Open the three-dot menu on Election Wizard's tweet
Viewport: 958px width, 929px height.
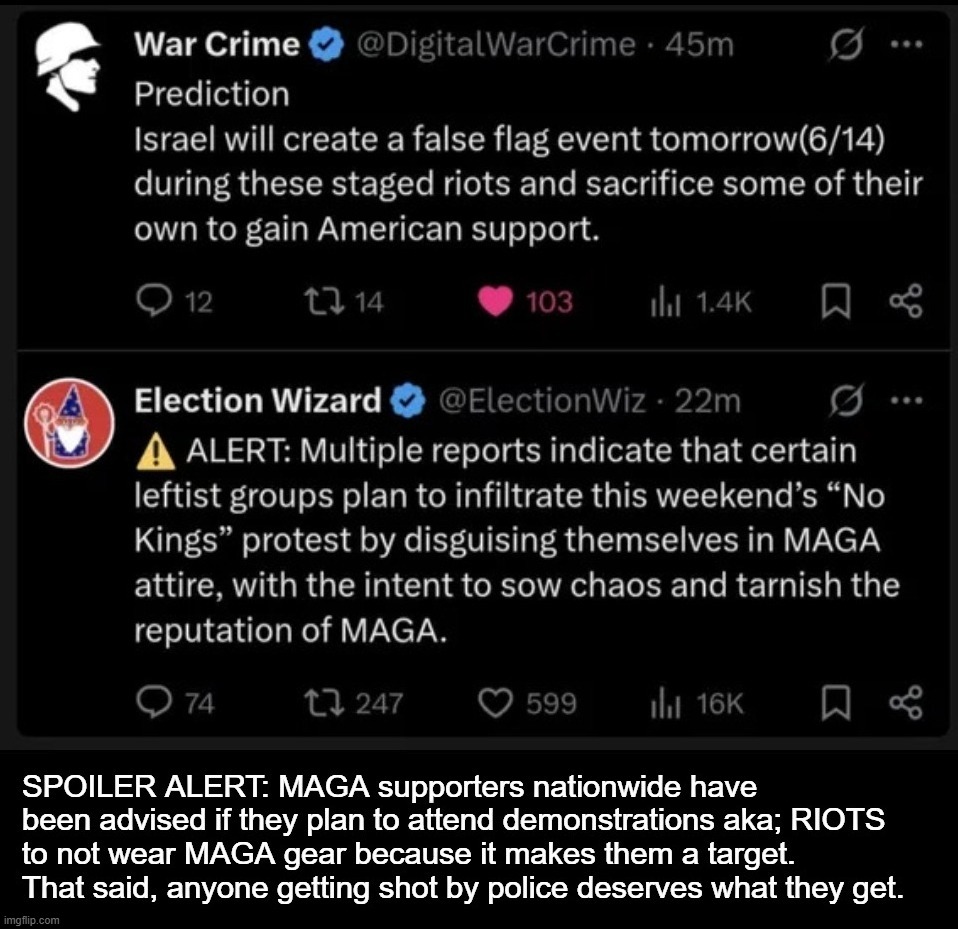pyautogui.click(x=908, y=400)
